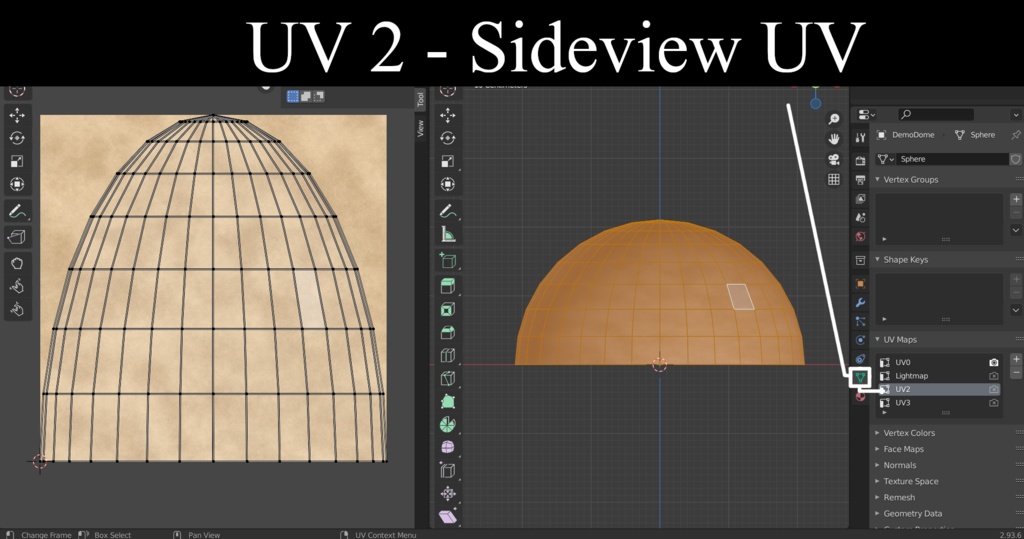The width and height of the screenshot is (1024, 539).
Task: Select the Poly Build tool
Action: click(x=447, y=401)
